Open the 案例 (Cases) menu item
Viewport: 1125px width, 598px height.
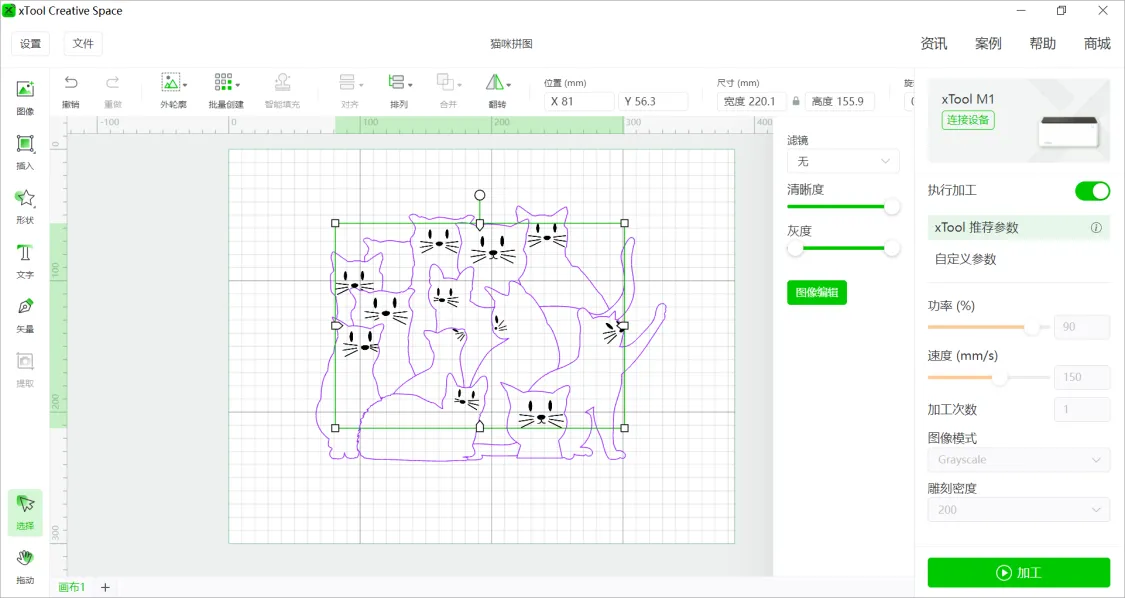(988, 44)
